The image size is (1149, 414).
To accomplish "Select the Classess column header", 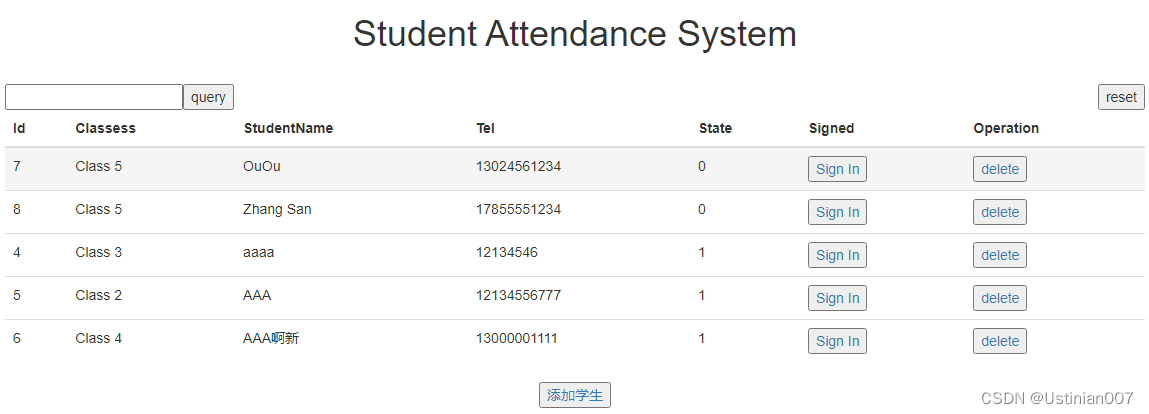I will click(x=106, y=128).
